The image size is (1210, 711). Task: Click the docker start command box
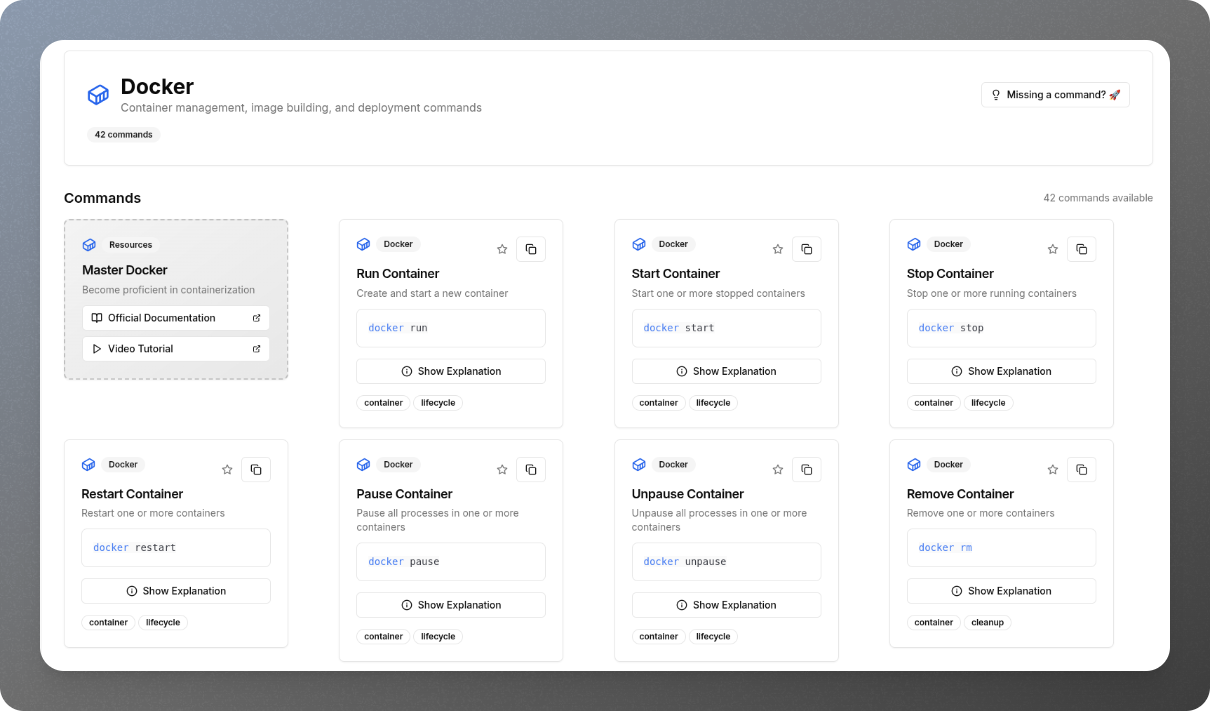point(726,328)
